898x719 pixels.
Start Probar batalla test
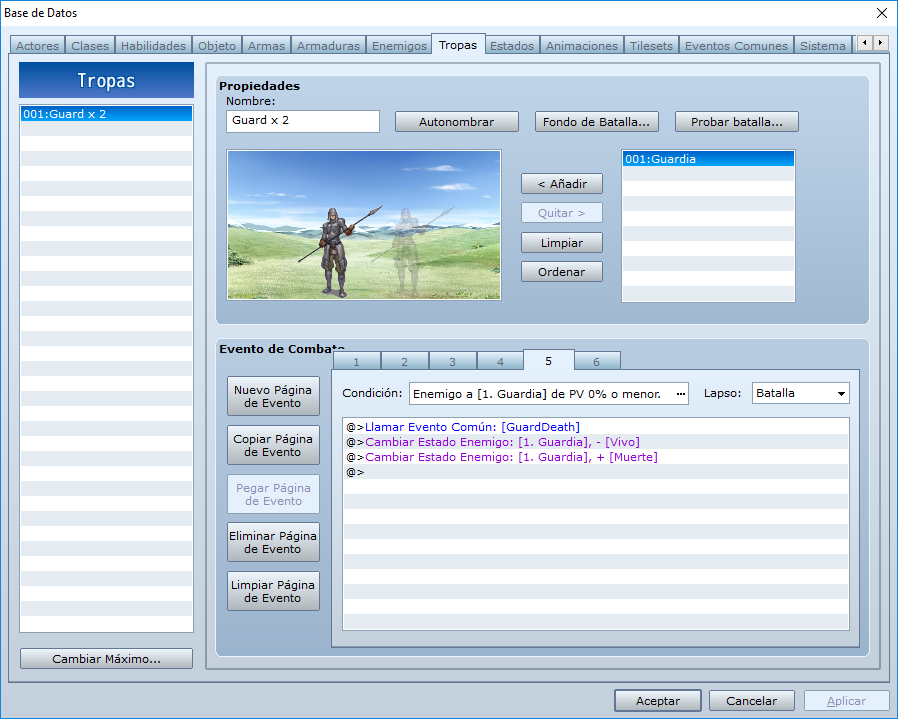(736, 122)
